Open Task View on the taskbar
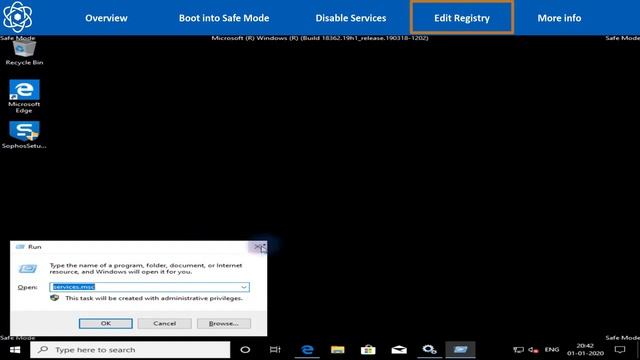This screenshot has width=640, height=360. (275, 350)
